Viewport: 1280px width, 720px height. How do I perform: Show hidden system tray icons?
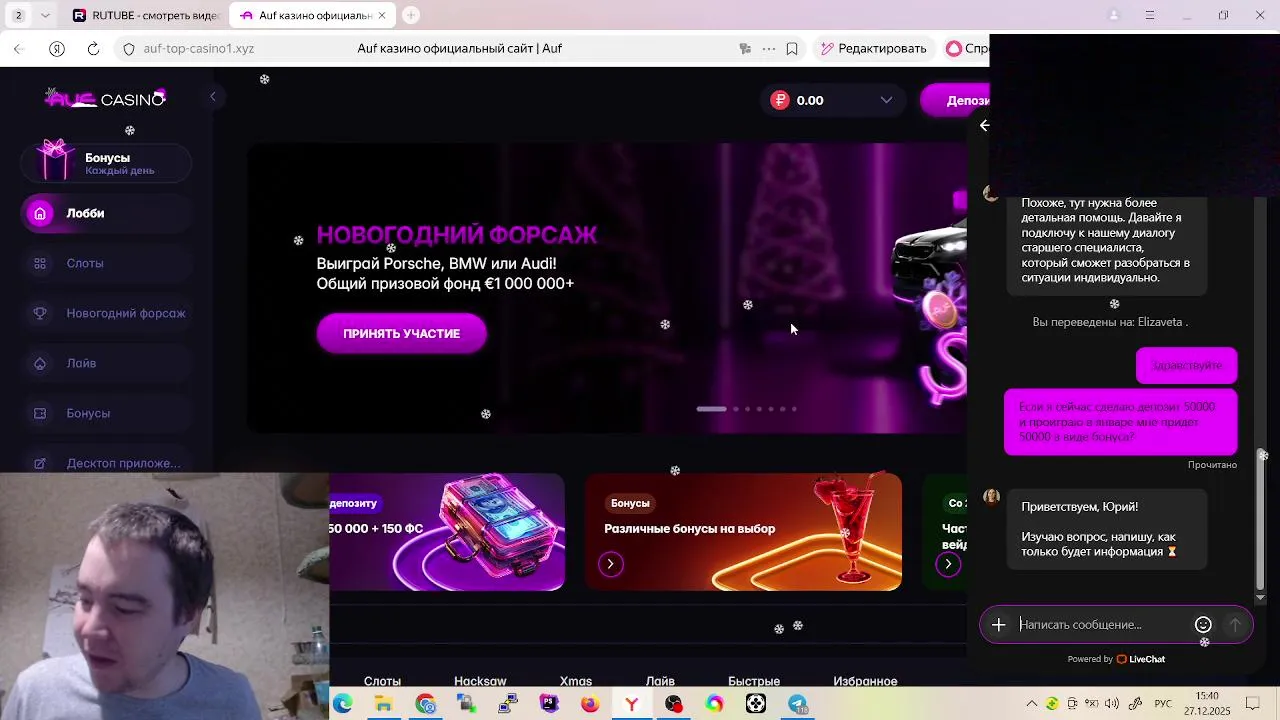click(x=1031, y=704)
